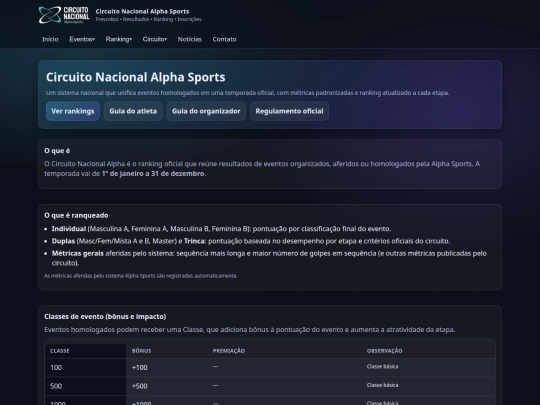Click the tagline Frescobol Resultados Ranking Inscrições
540x405 pixels.
tap(148, 19)
